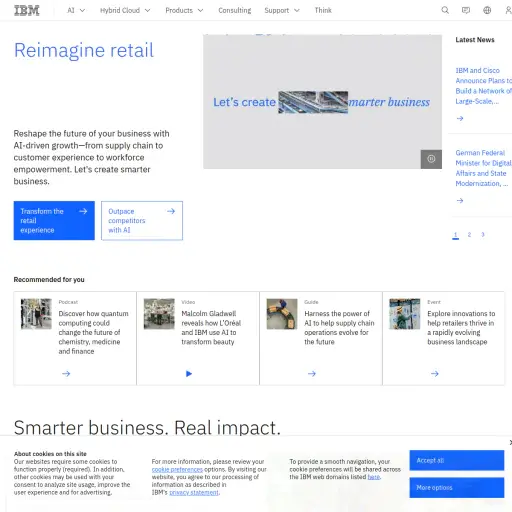Expand the Products menu
This screenshot has width=512, height=512.
click(184, 10)
